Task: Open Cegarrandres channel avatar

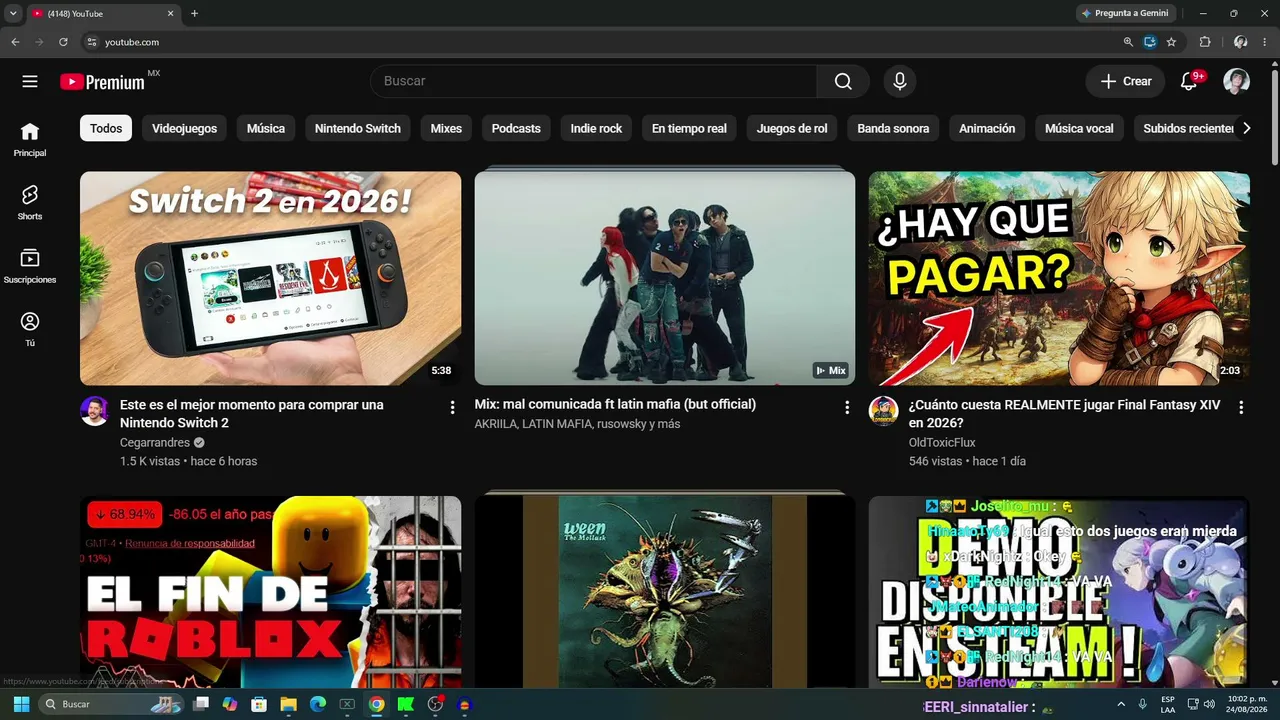Action: coord(94,411)
